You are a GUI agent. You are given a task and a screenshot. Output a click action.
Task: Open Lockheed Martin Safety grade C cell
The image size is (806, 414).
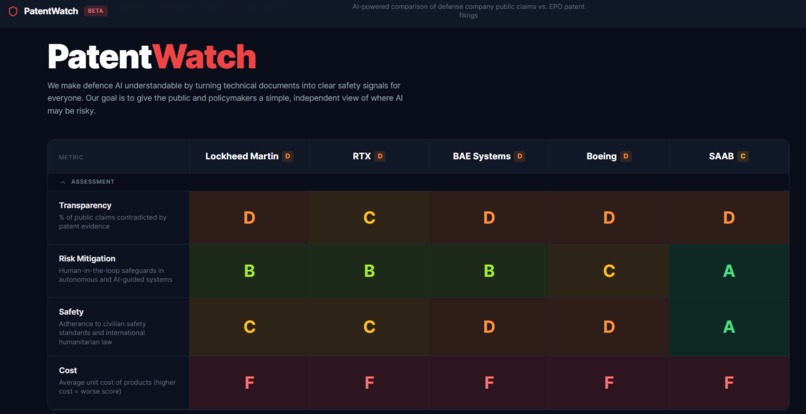249,327
